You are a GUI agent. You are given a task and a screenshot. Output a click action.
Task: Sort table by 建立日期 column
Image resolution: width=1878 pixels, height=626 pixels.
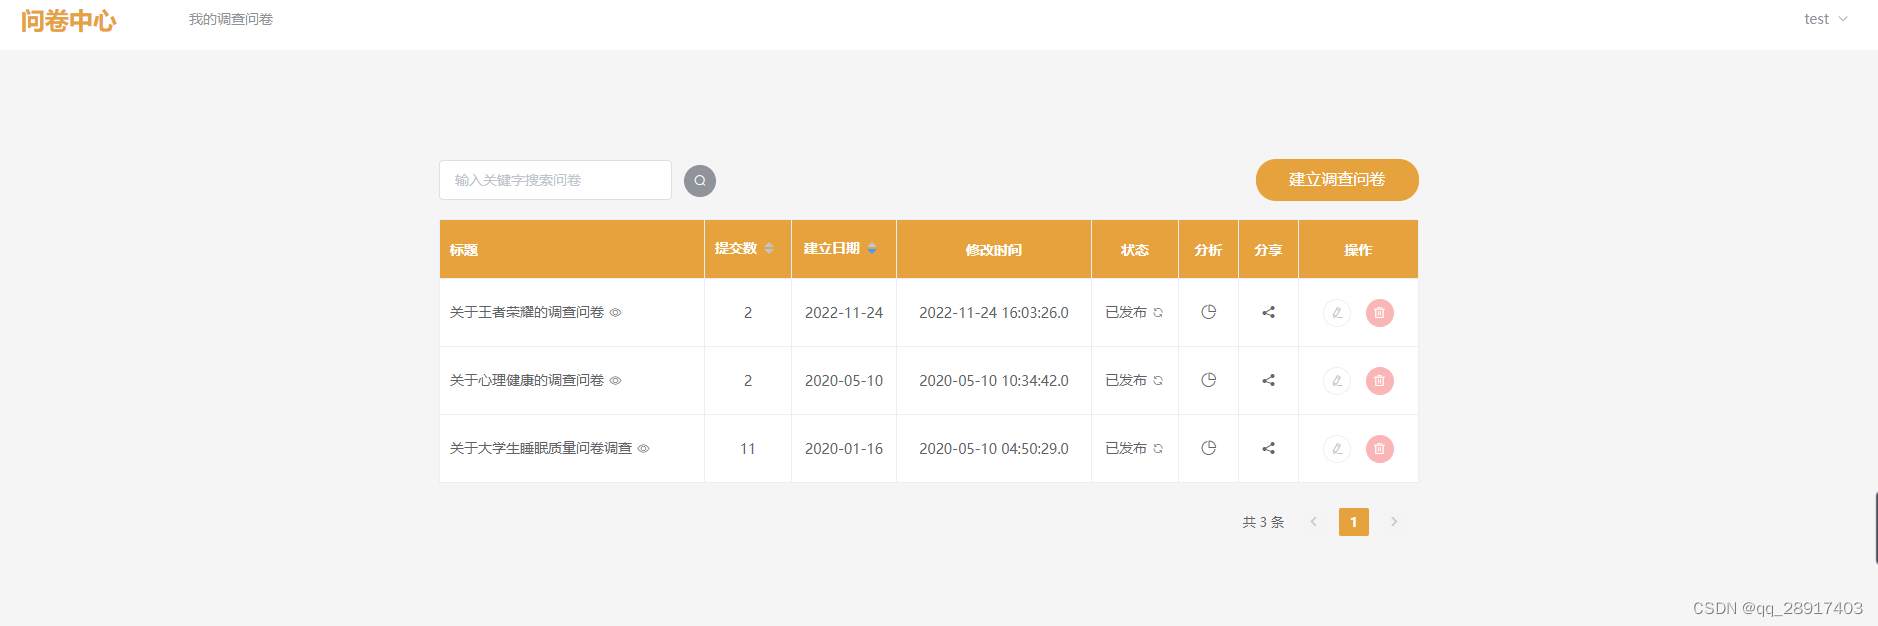coord(840,248)
